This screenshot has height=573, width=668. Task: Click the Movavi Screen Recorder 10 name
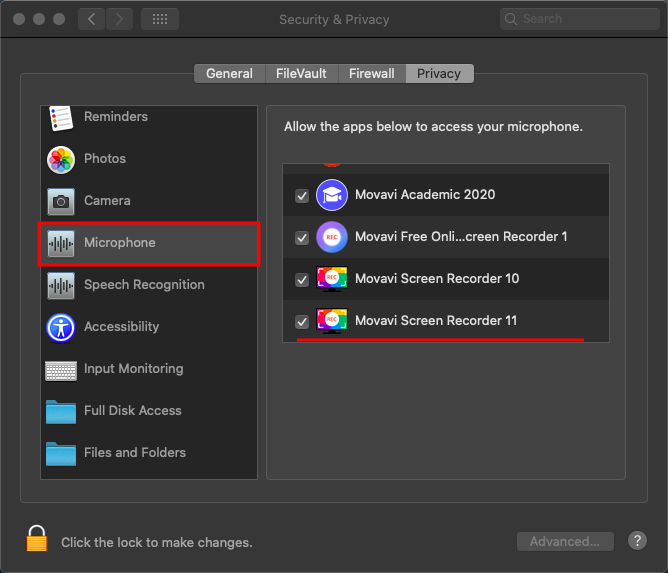tap(437, 279)
